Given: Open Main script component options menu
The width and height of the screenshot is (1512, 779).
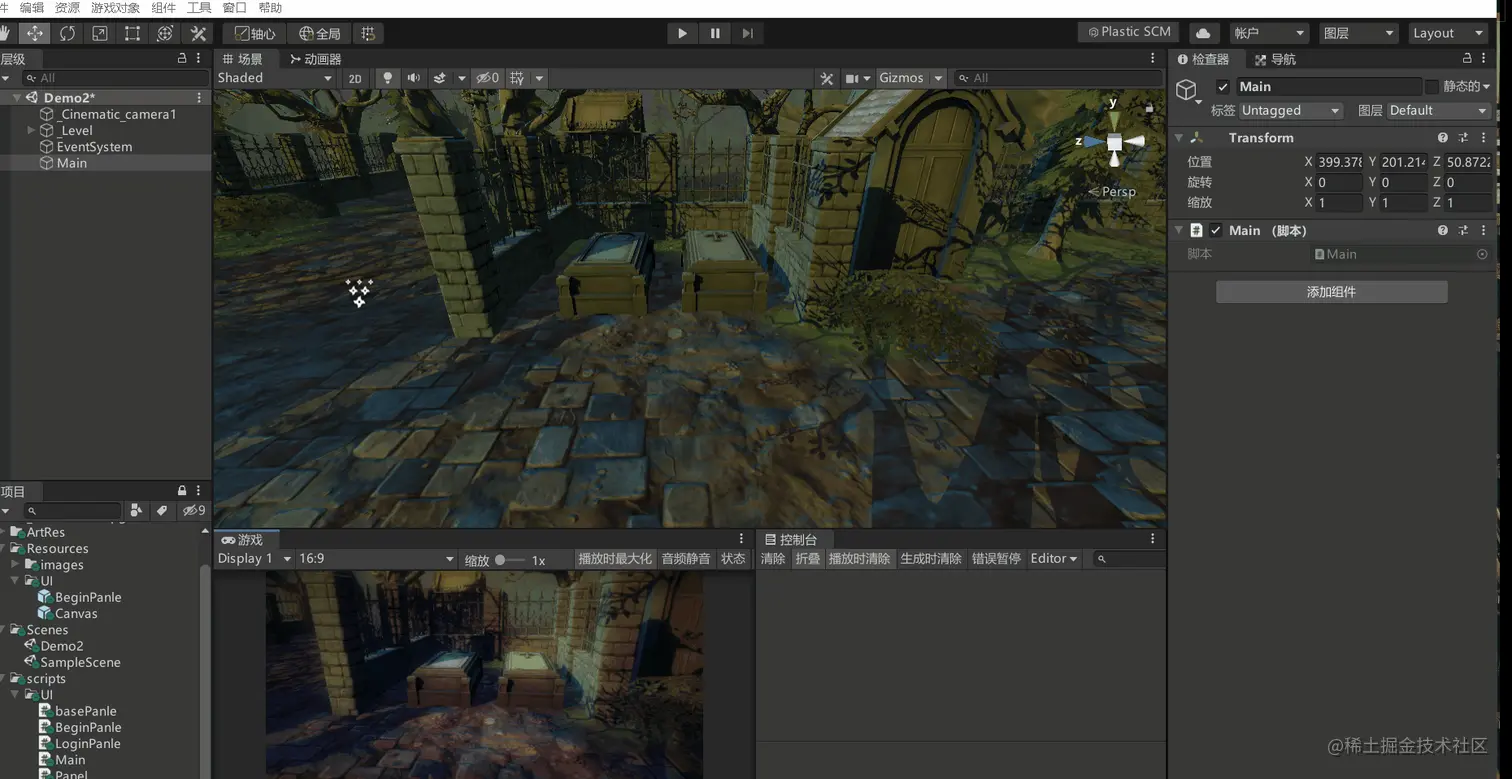Looking at the screenshot, I should click(1484, 230).
